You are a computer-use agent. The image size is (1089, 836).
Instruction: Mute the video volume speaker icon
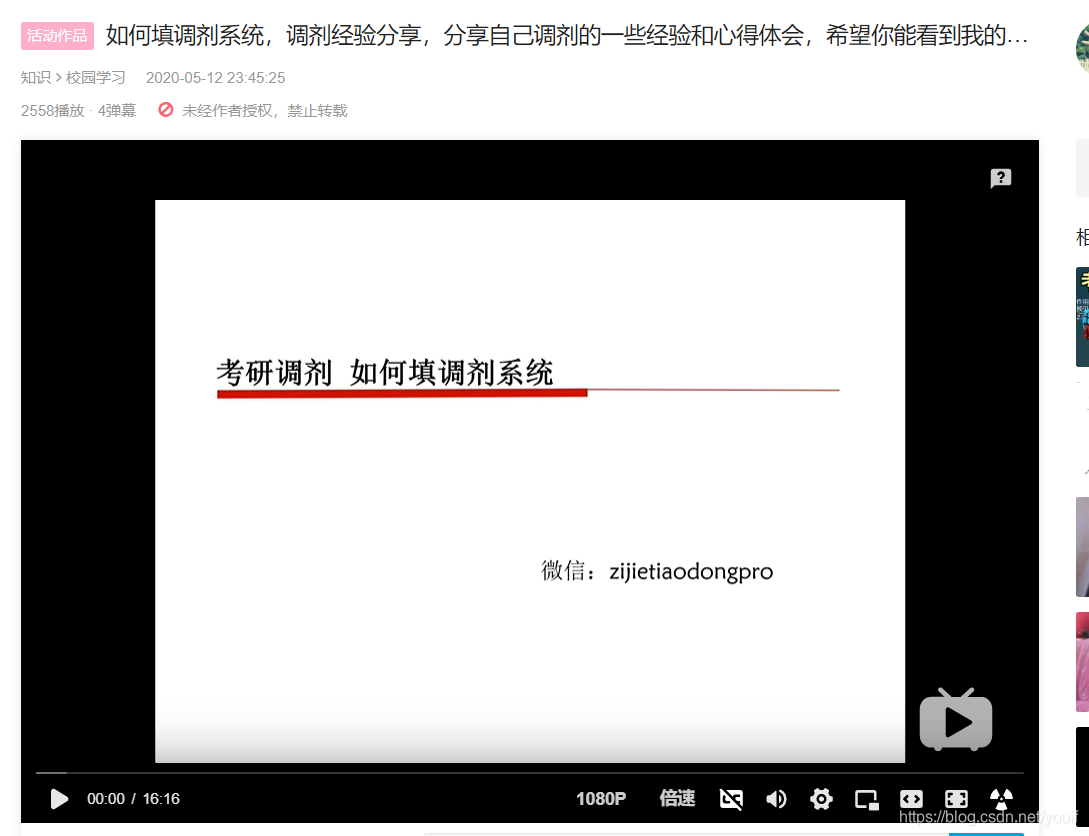(776, 799)
